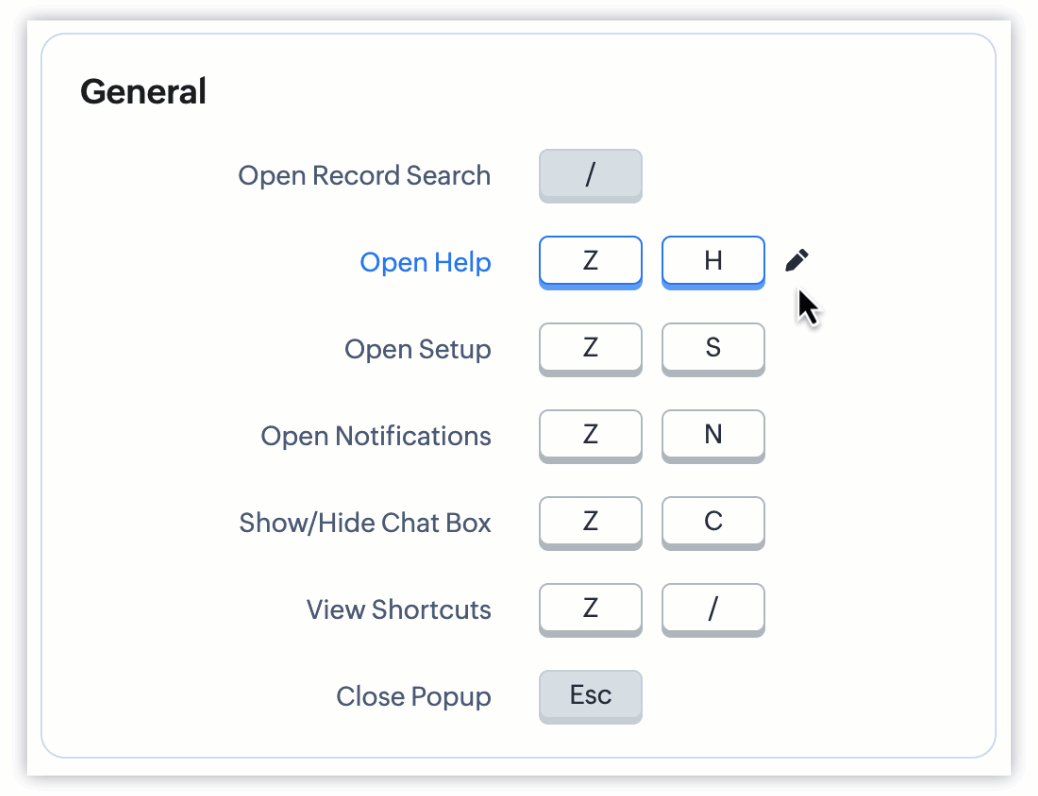The image size is (1038, 796).
Task: Select the Z key for Open Notifications
Action: click(x=590, y=436)
